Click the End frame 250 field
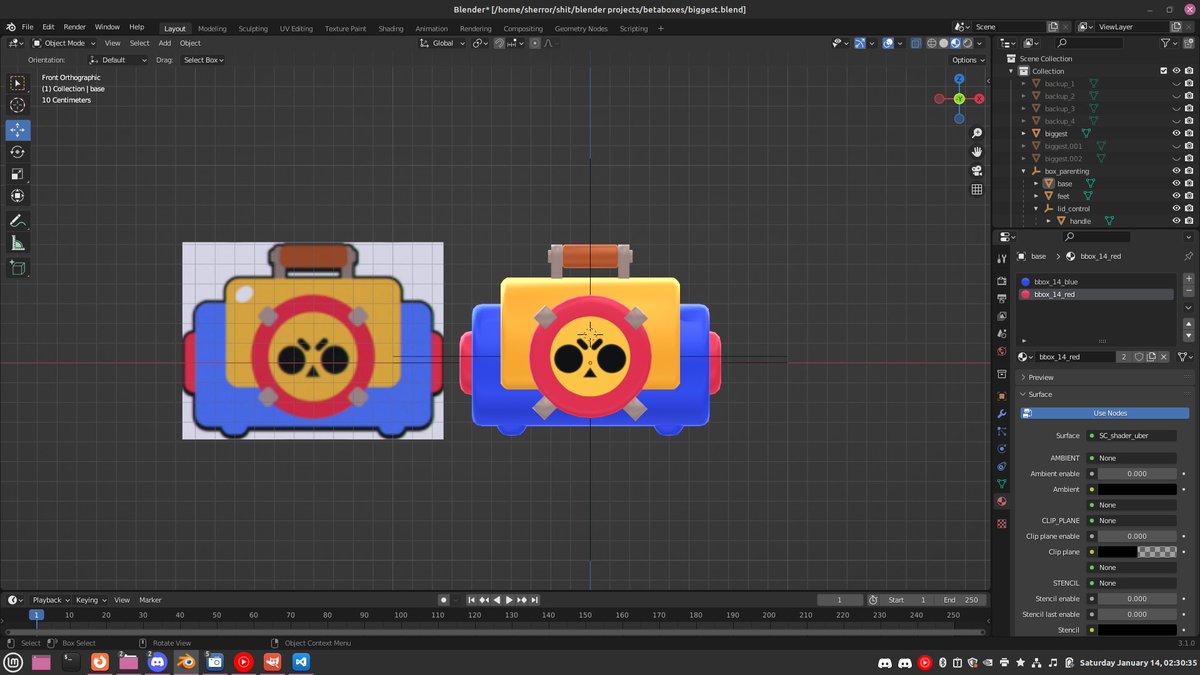The image size is (1200, 675). (x=962, y=600)
